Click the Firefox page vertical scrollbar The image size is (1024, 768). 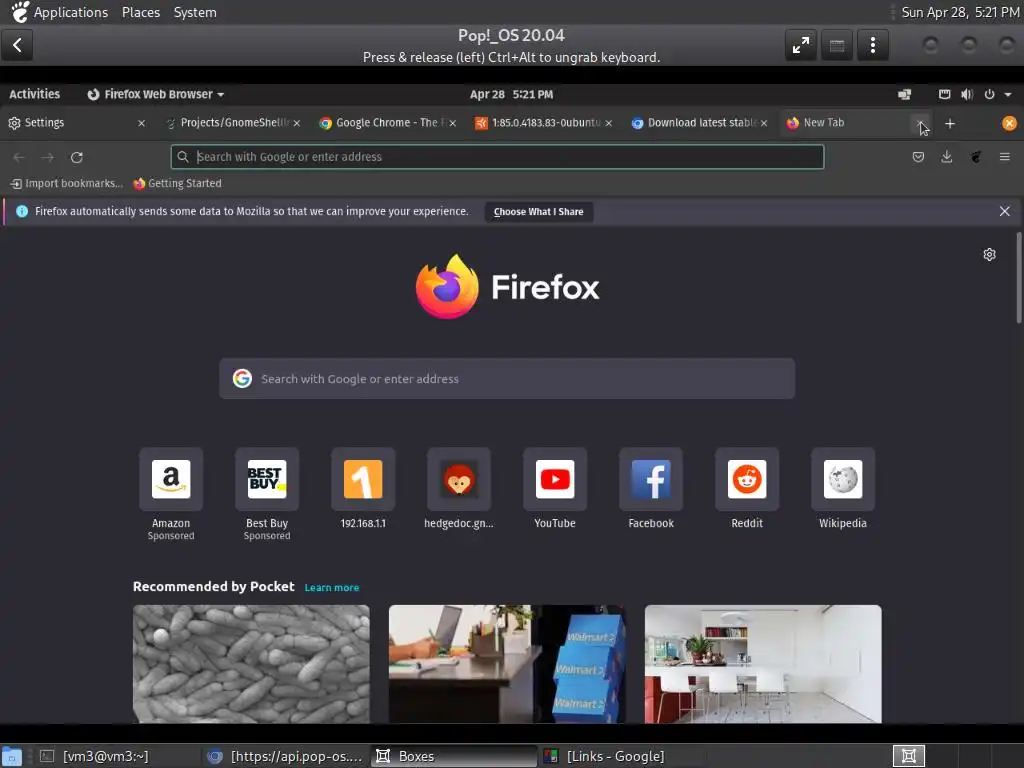click(x=1018, y=278)
